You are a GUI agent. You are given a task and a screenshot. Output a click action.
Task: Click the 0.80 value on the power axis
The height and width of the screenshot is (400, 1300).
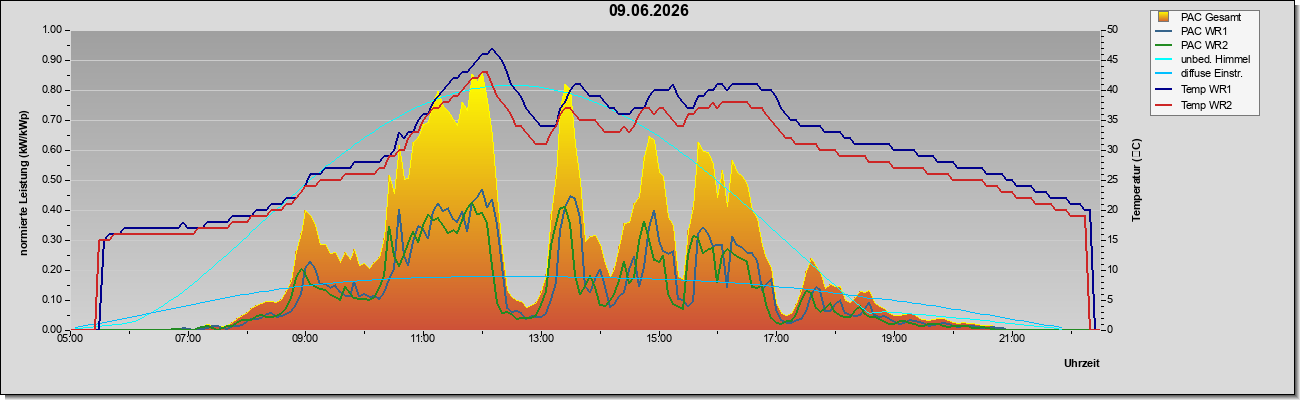point(51,90)
